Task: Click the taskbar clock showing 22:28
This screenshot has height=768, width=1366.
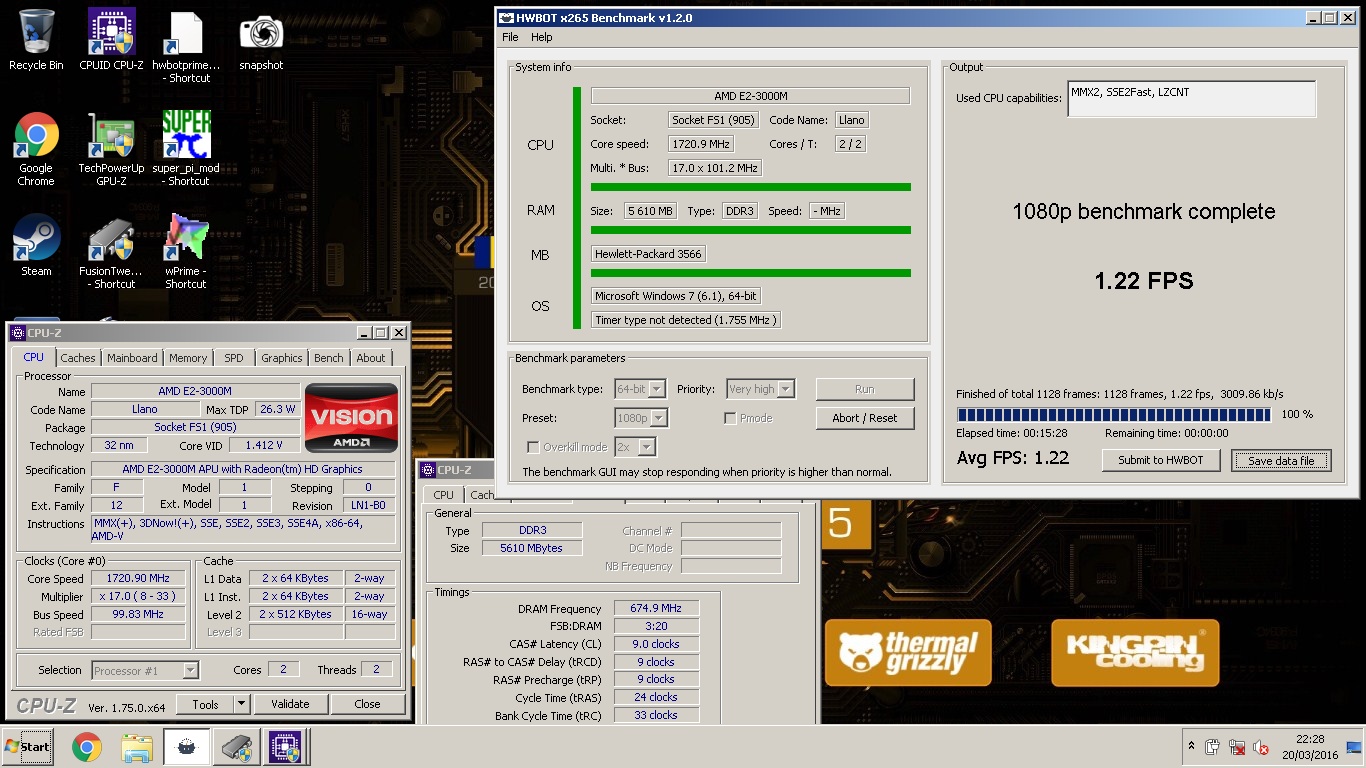Action: pyautogui.click(x=1309, y=747)
